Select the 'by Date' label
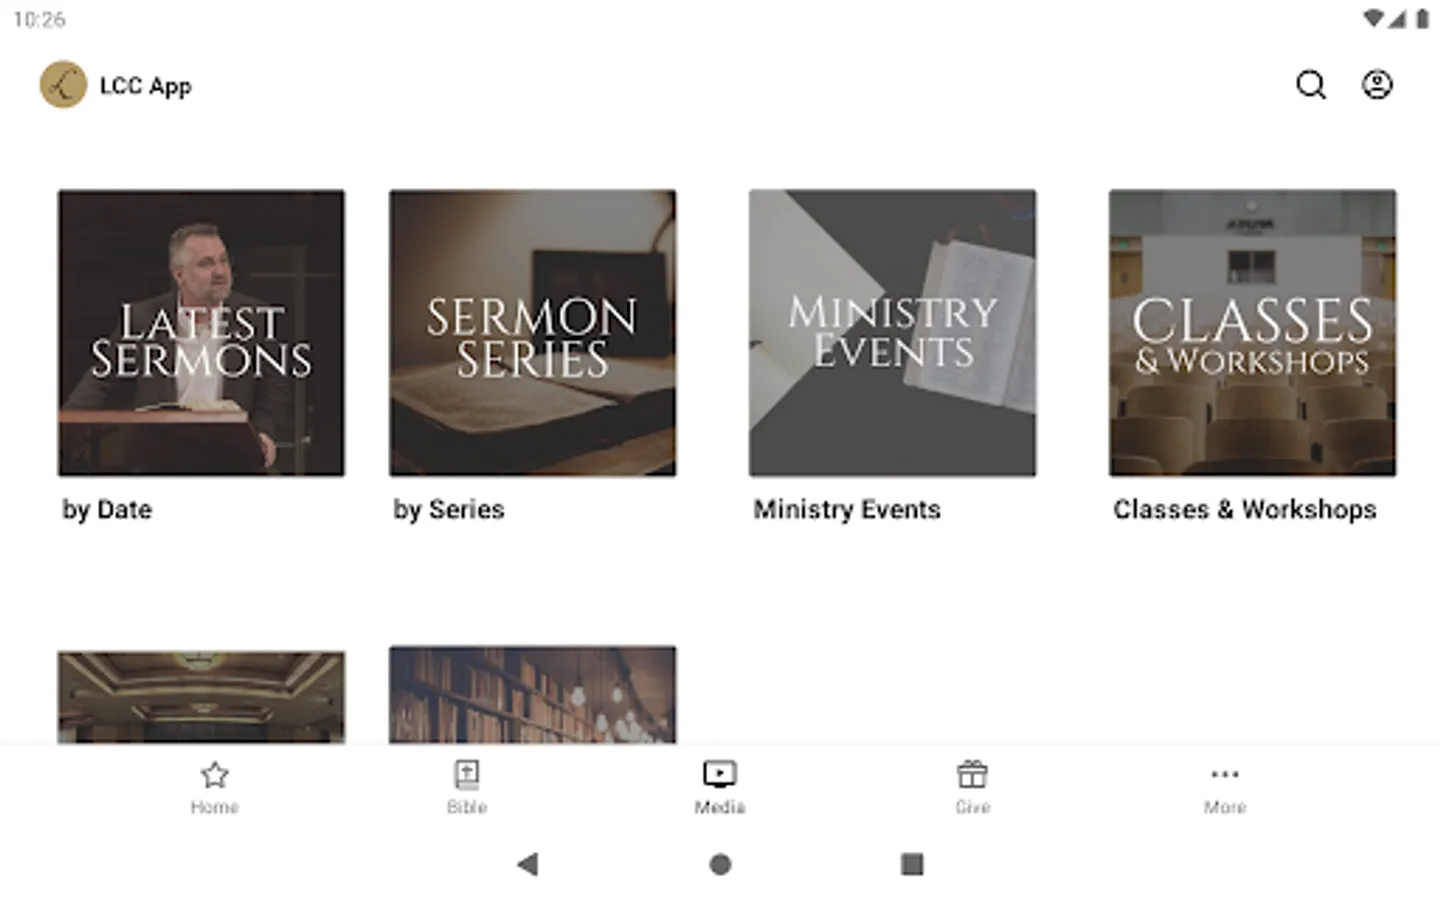 pyautogui.click(x=107, y=510)
